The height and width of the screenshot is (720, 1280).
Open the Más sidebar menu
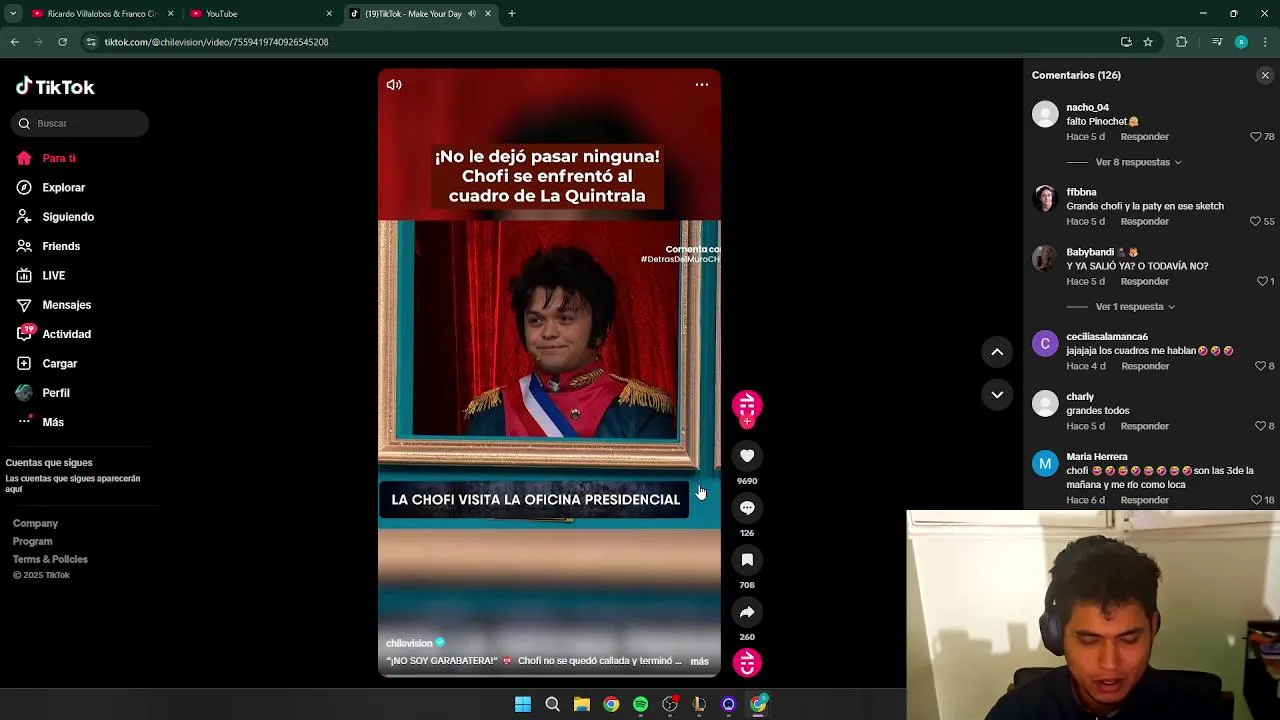(x=40, y=422)
